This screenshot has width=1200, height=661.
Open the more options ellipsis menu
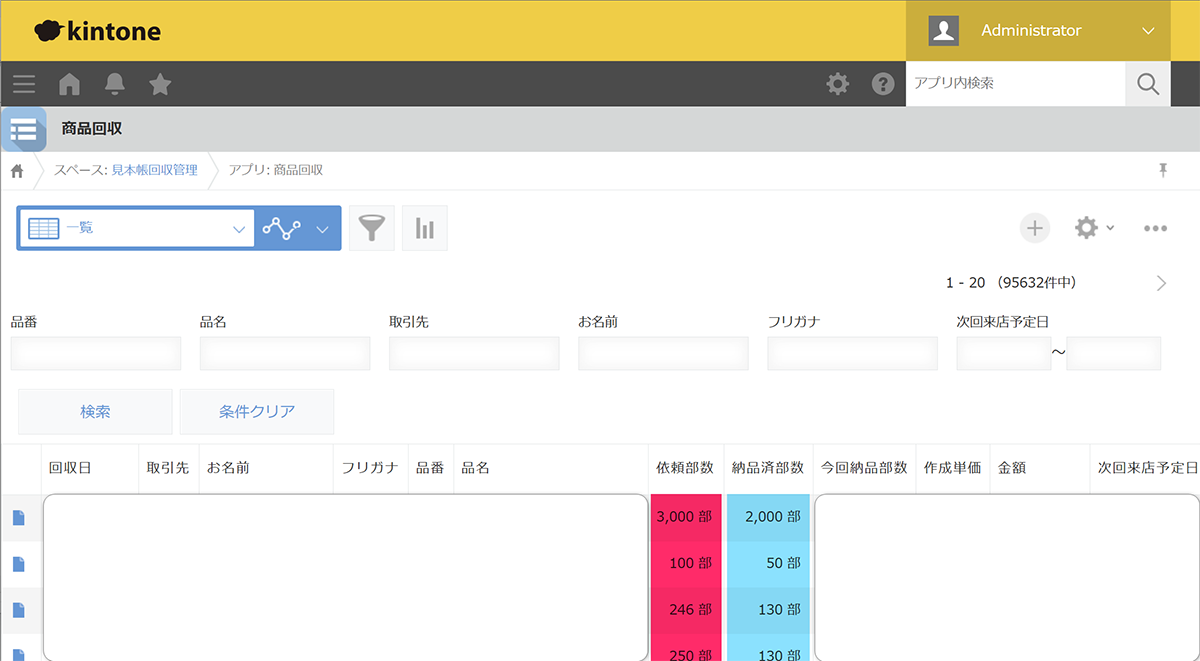coord(1155,228)
